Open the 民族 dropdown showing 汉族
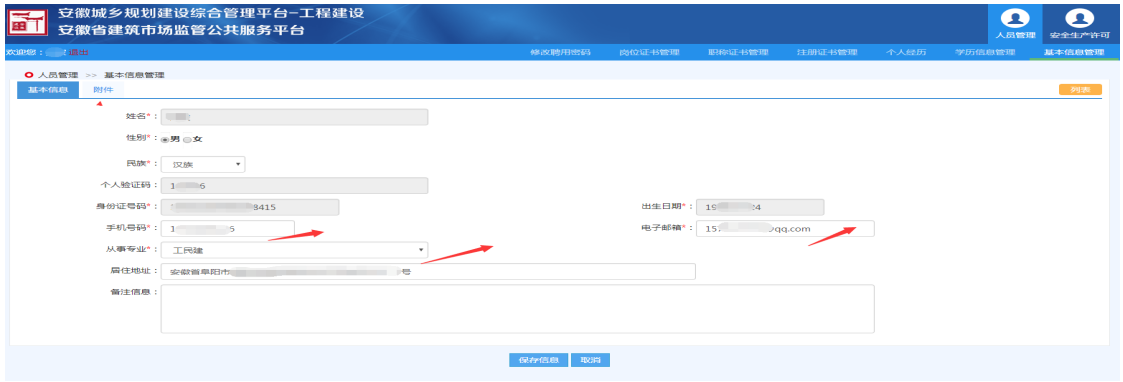The width and height of the screenshot is (1123, 382). pyautogui.click(x=203, y=164)
